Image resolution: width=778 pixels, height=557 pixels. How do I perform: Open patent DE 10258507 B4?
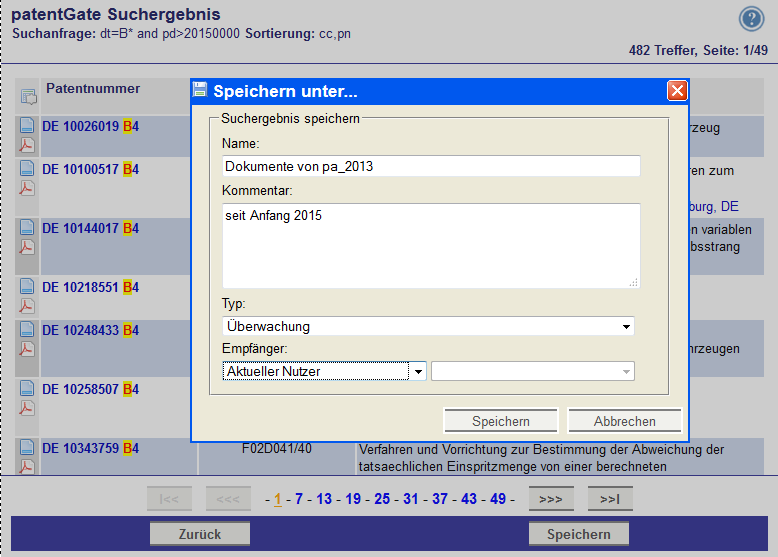click(90, 390)
